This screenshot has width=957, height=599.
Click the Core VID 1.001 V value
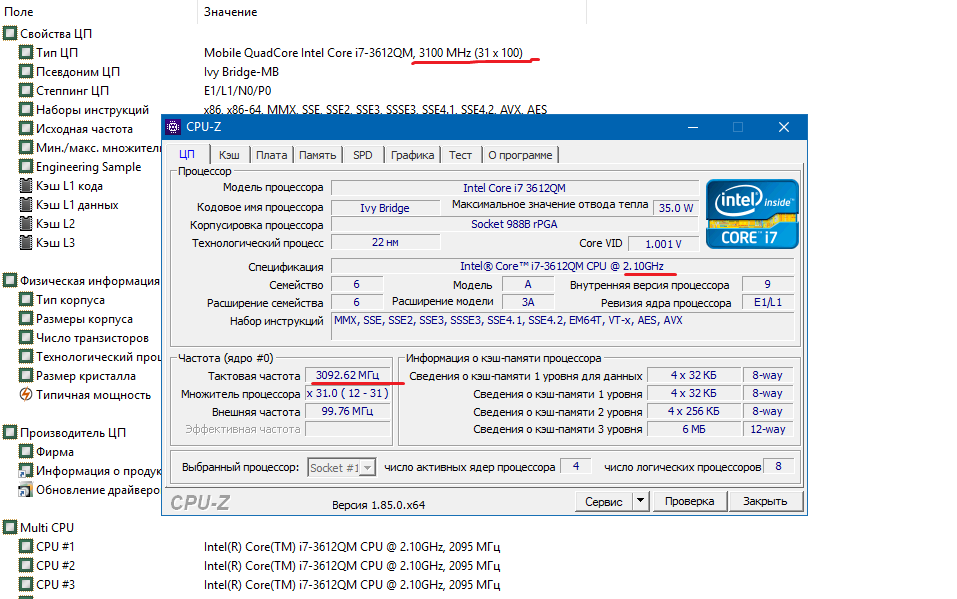click(663, 244)
